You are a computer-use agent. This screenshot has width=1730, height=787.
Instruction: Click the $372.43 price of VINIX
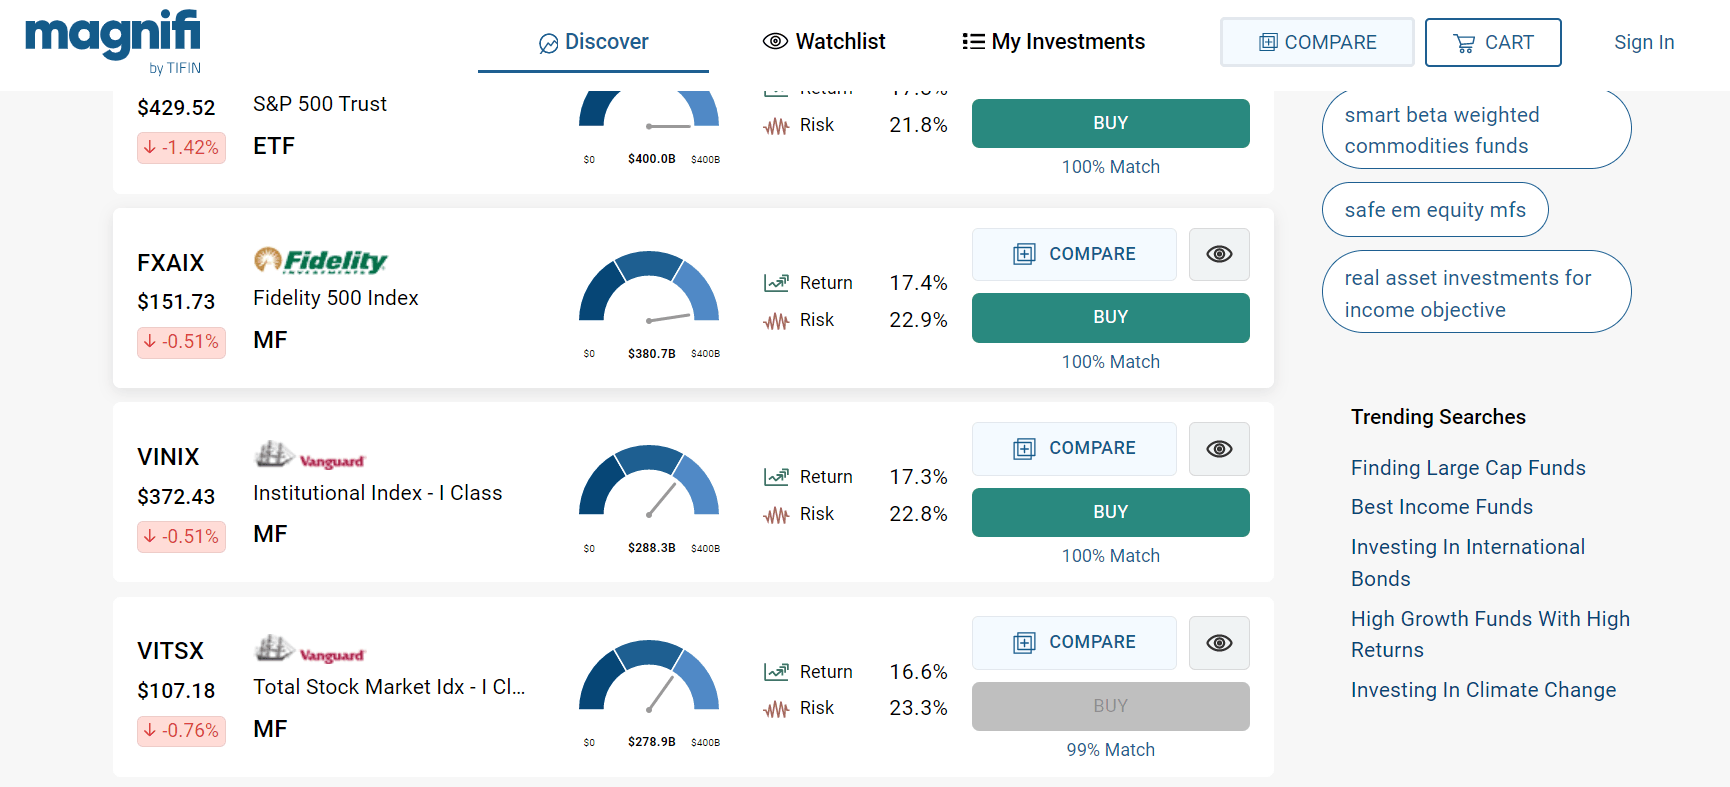pyautogui.click(x=176, y=497)
